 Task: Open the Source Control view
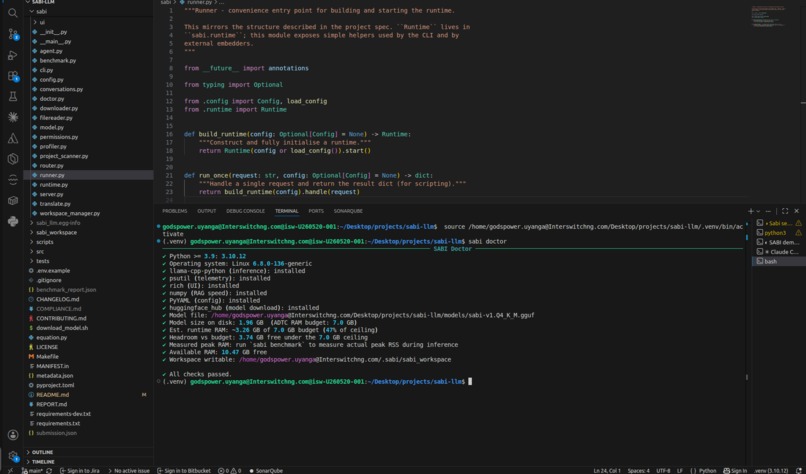click(13, 34)
